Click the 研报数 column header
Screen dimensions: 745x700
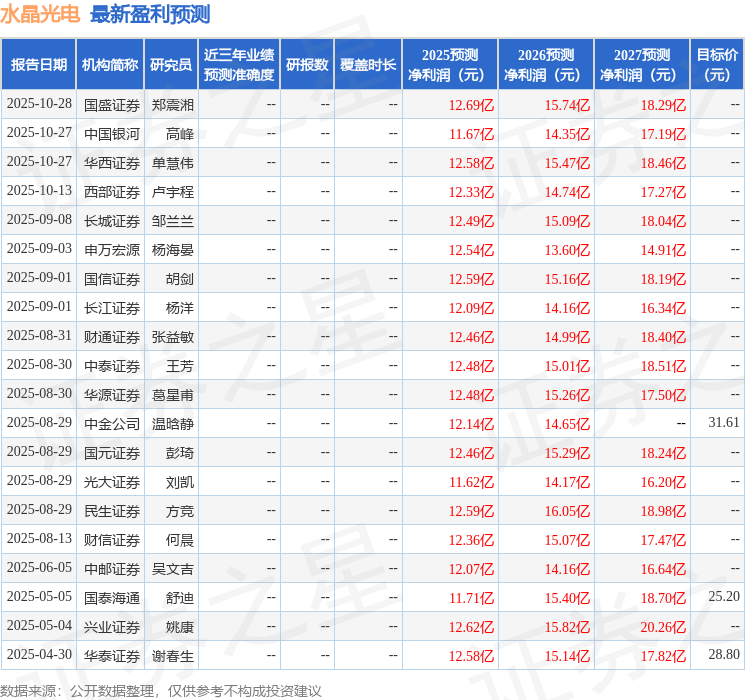coord(307,65)
